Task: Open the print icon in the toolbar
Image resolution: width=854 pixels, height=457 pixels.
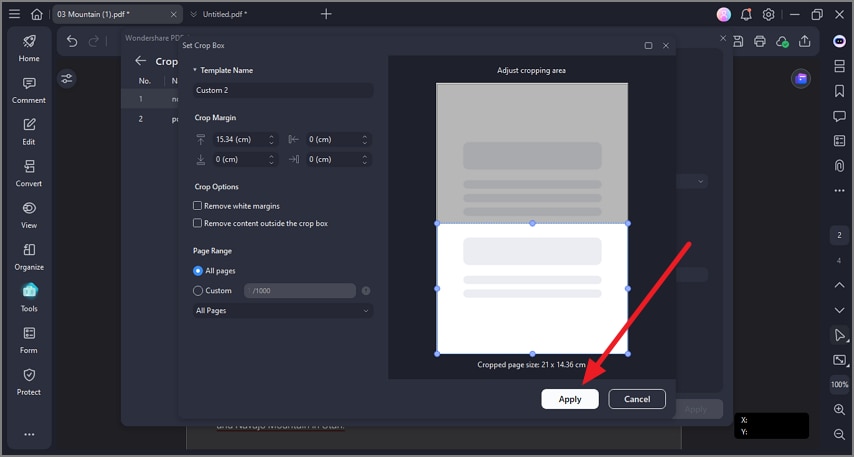Action: pyautogui.click(x=760, y=41)
